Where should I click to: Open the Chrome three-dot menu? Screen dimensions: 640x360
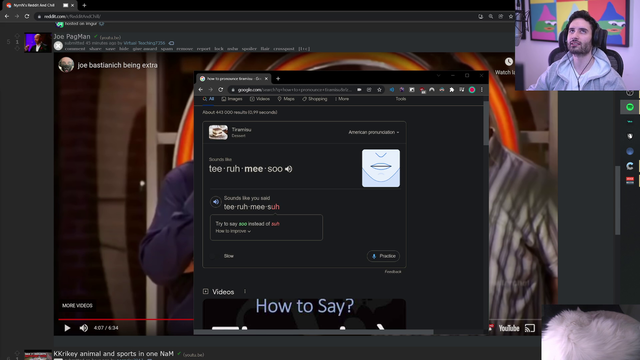[x=482, y=90]
